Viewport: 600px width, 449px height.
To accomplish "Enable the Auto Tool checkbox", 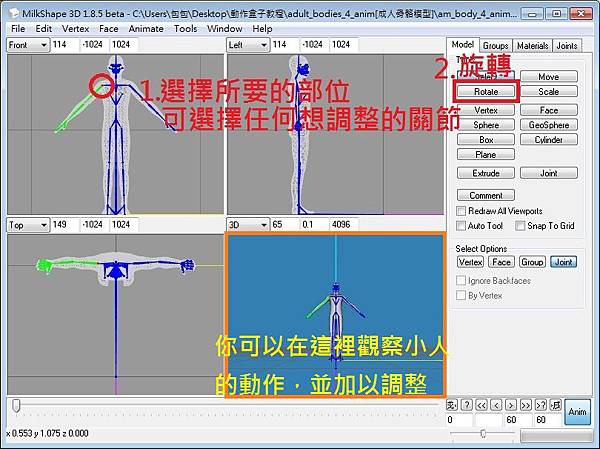I will coord(461,226).
